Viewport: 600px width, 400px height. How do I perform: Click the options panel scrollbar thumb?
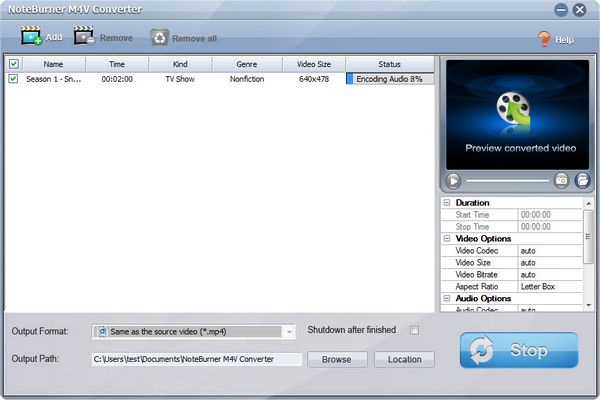tap(589, 237)
